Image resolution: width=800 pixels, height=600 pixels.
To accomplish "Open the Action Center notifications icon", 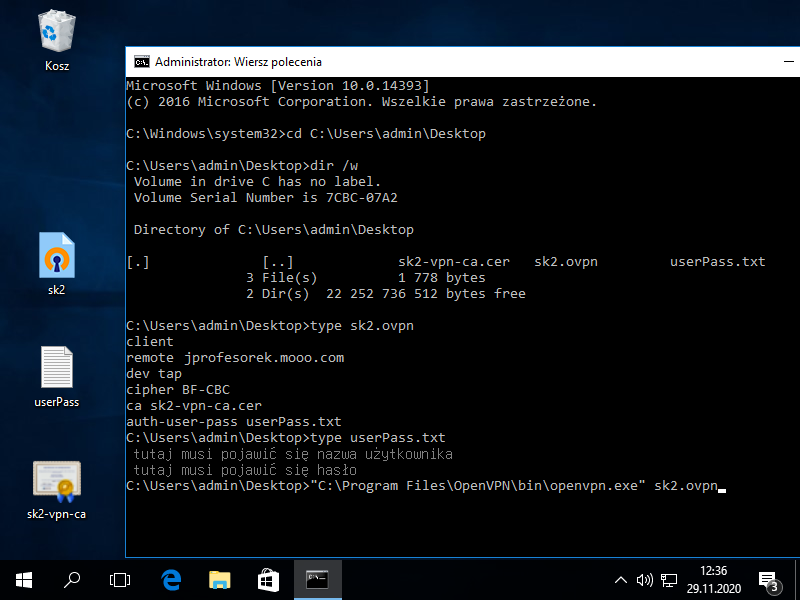I will tap(768, 579).
